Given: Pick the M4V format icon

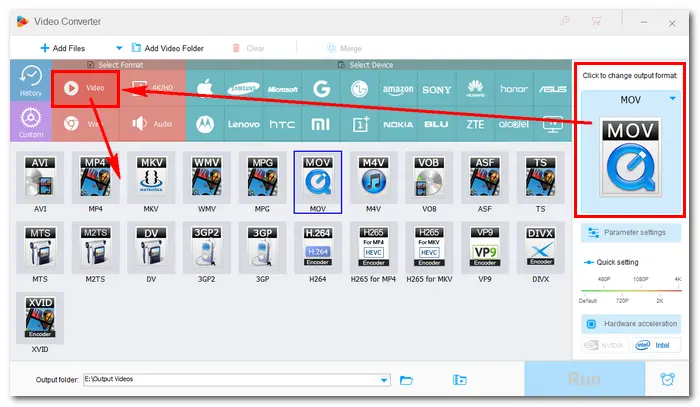Looking at the screenshot, I should click(x=373, y=177).
